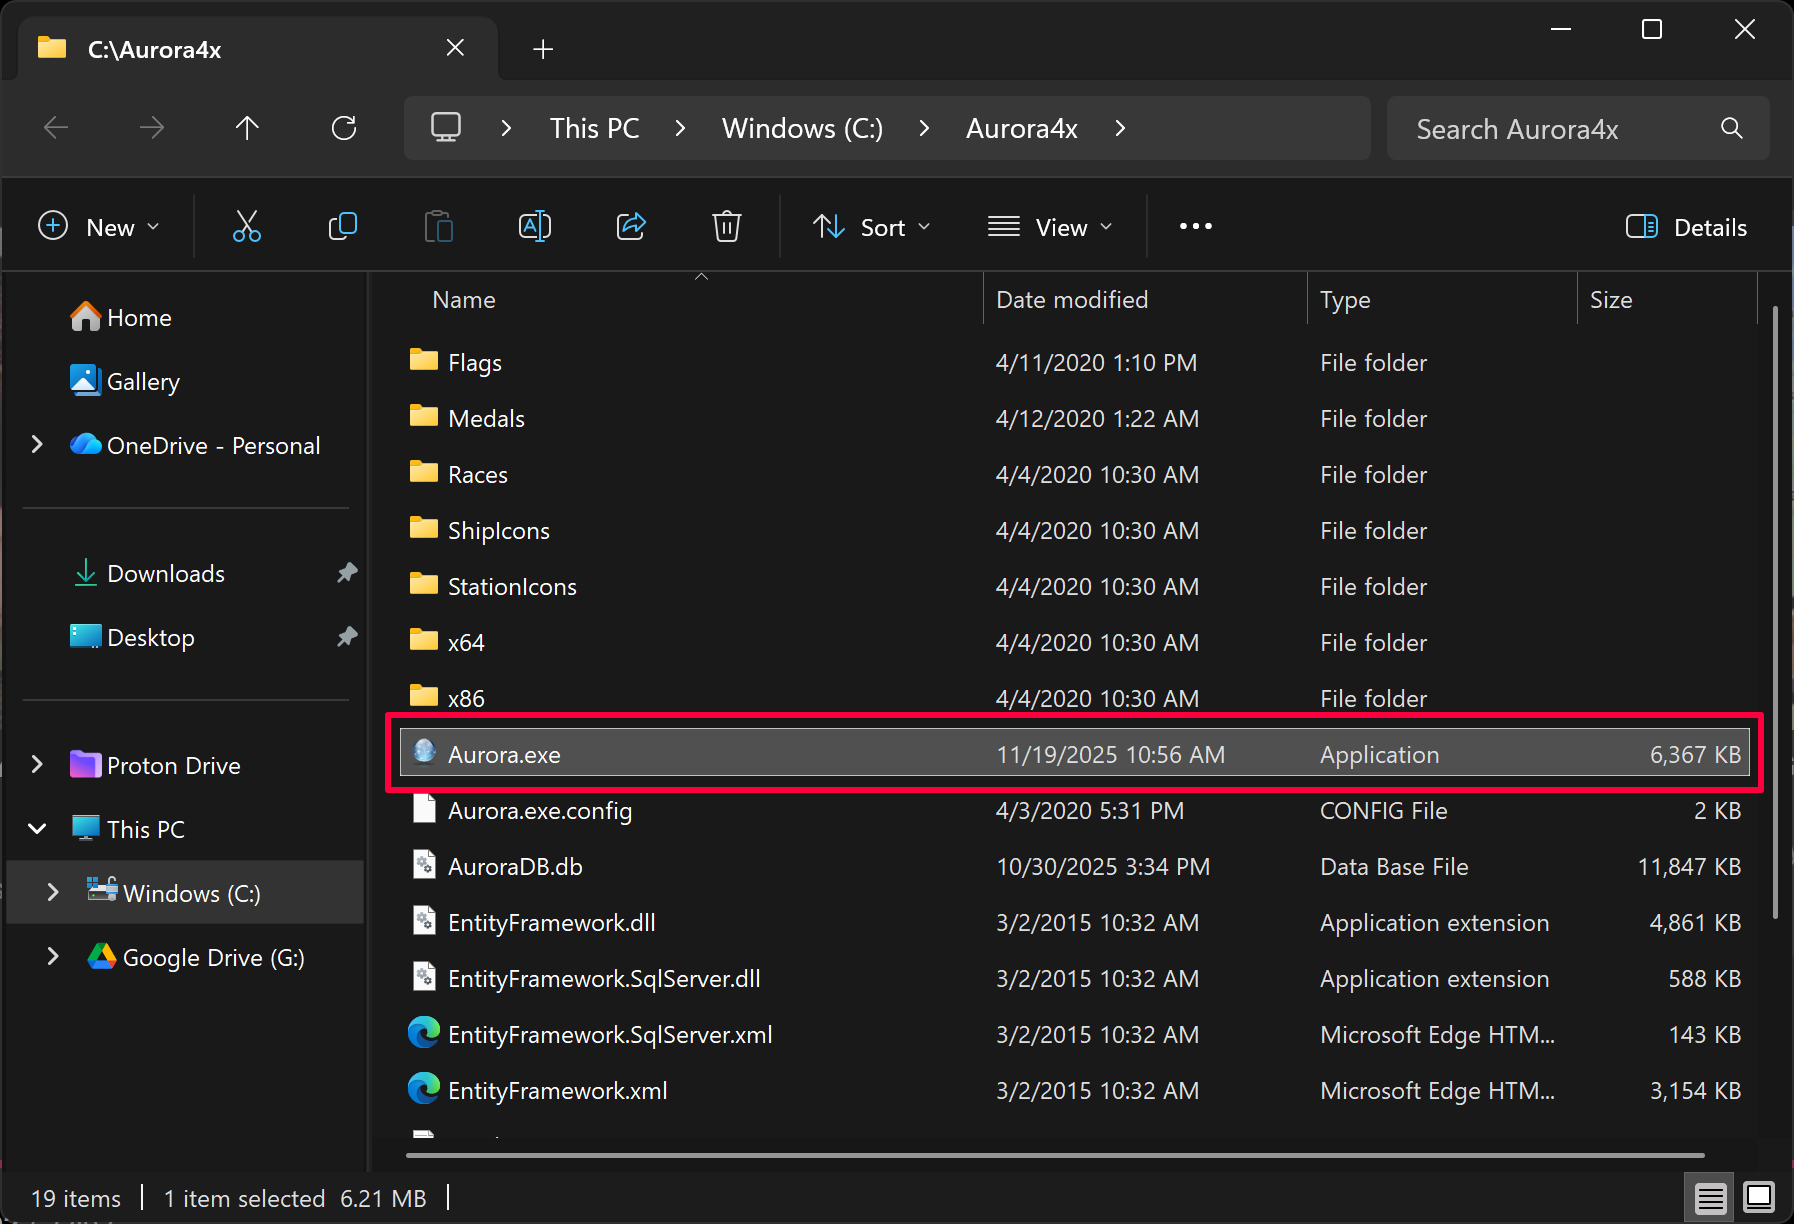
Task: Click the Rename icon in toolbar
Action: [x=535, y=227]
